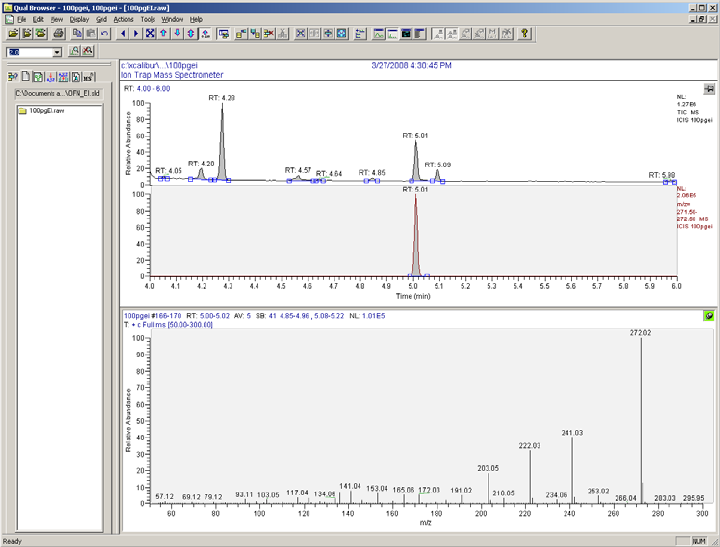Click the C:\Documents a...\OFN_EI.sld path label

coord(57,93)
